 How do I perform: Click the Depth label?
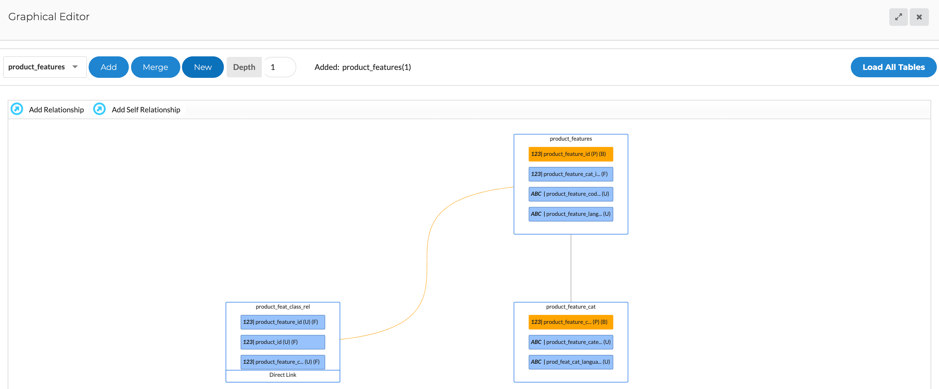[244, 67]
